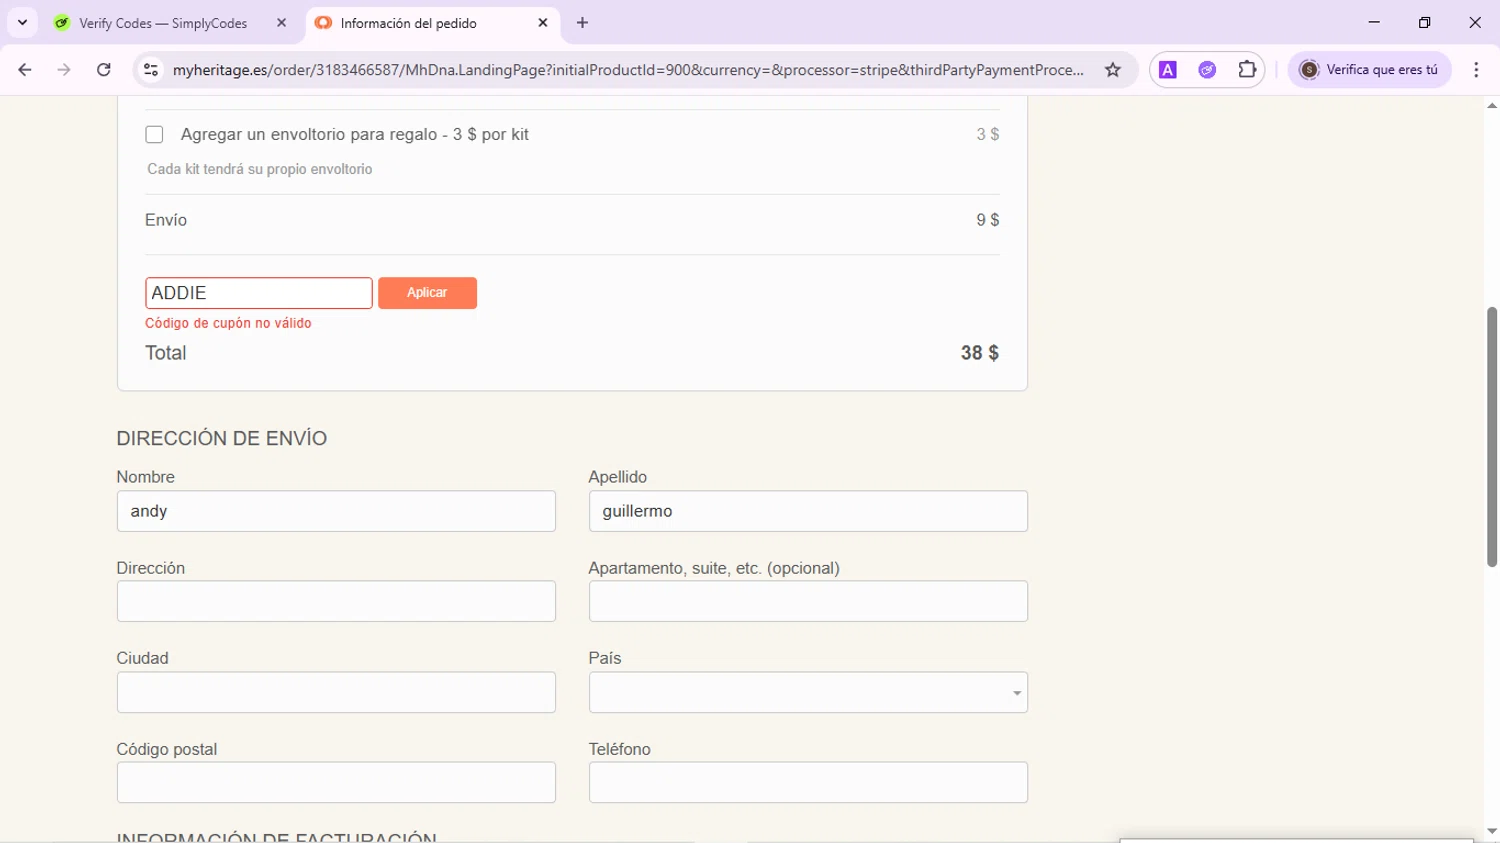This screenshot has width=1500, height=843.
Task: Restore down the browser window
Action: pyautogui.click(x=1424, y=22)
